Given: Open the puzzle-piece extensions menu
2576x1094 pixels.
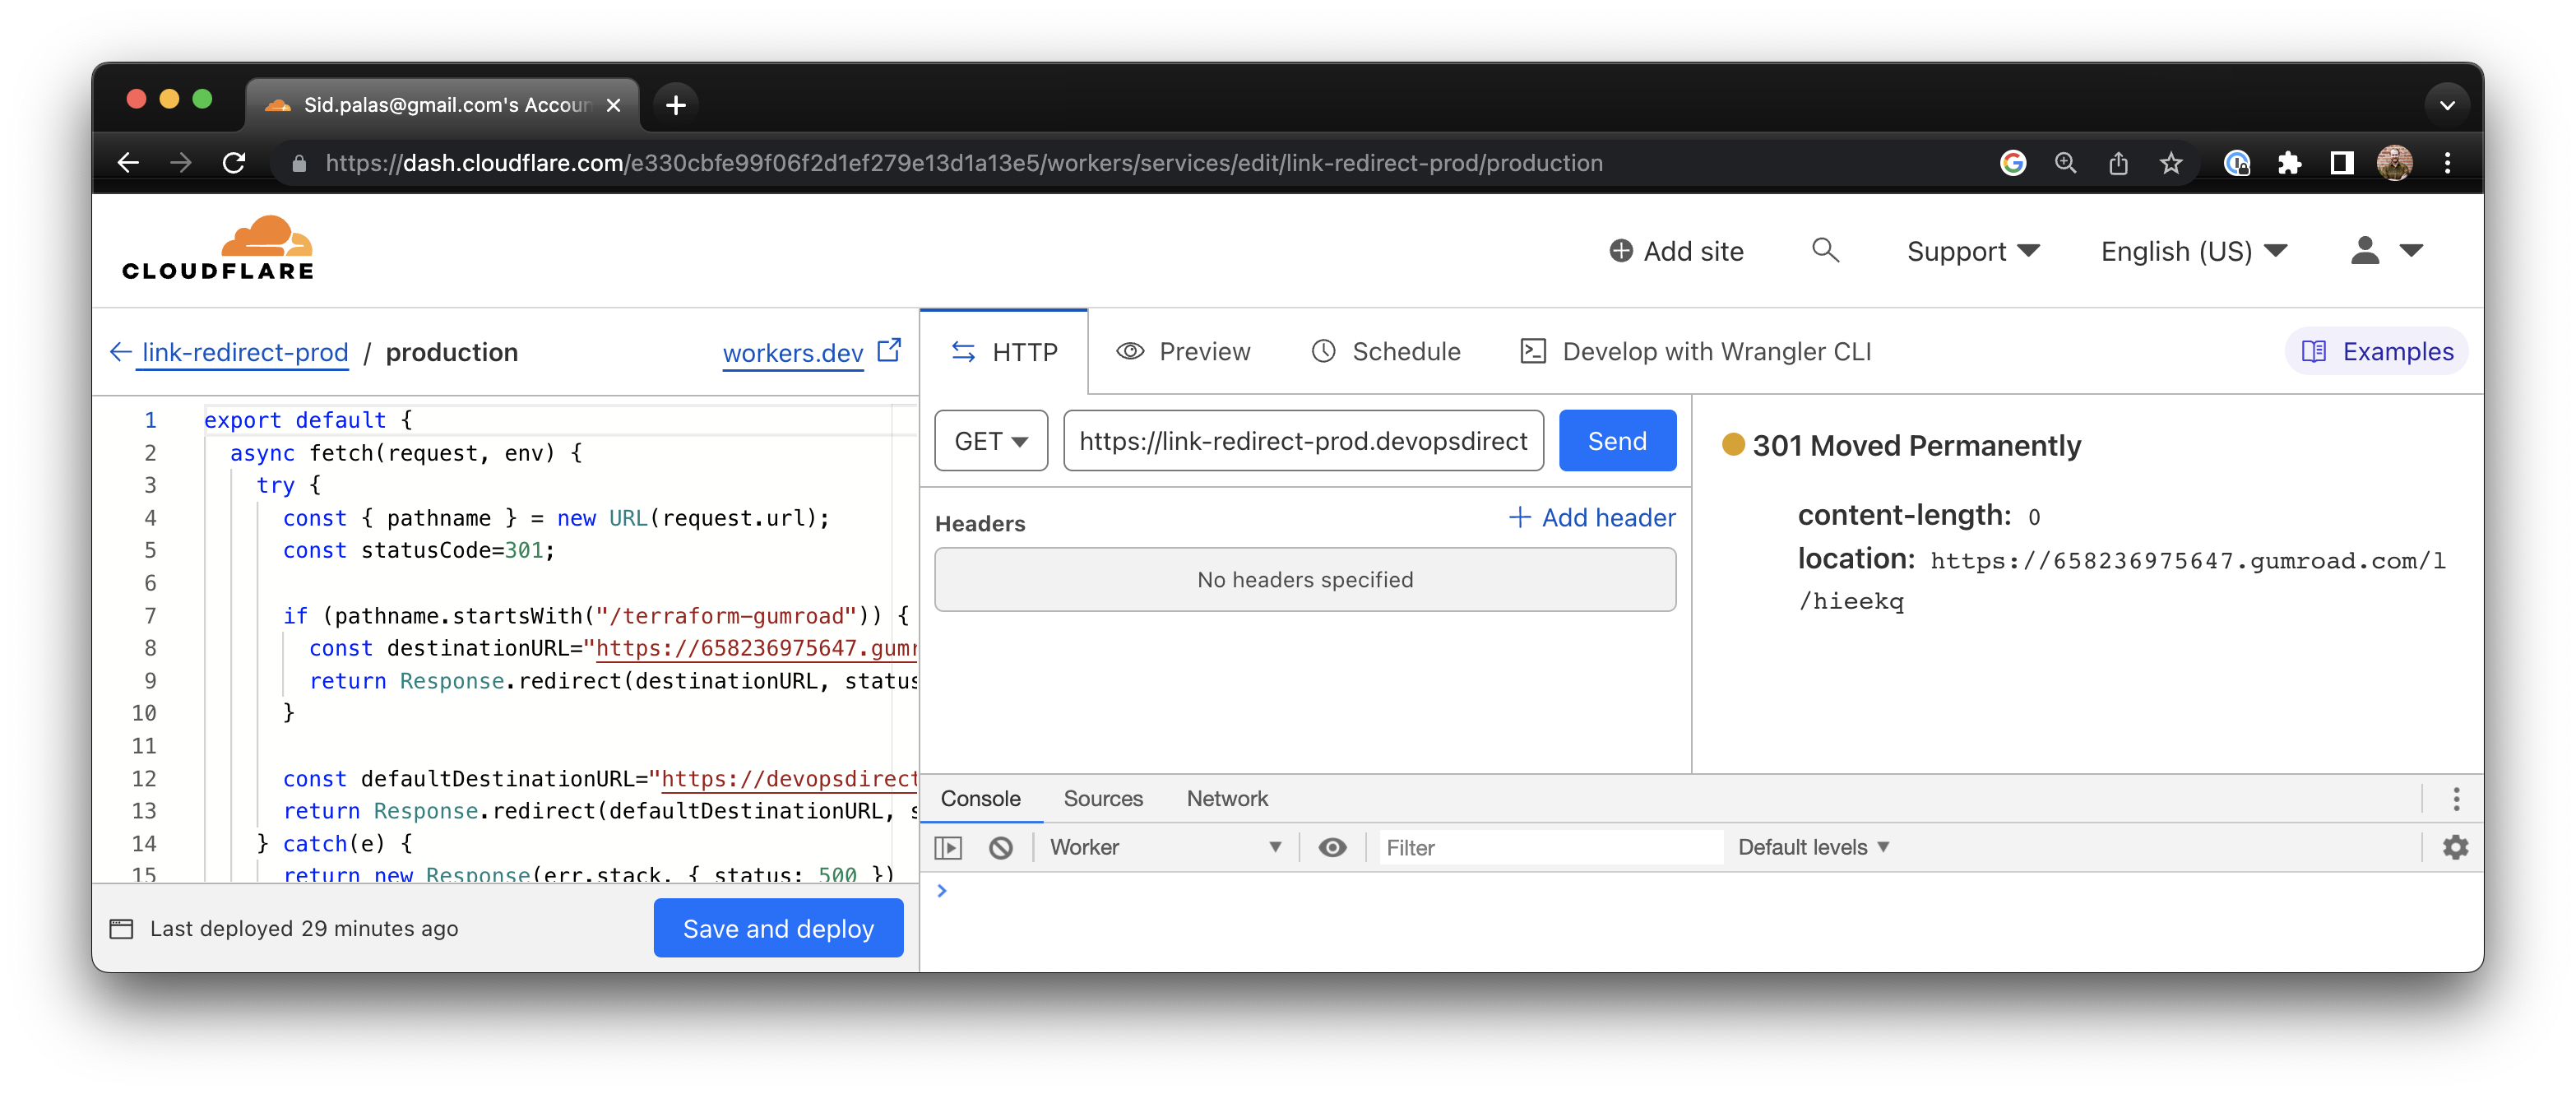Looking at the screenshot, I should click(x=2290, y=163).
